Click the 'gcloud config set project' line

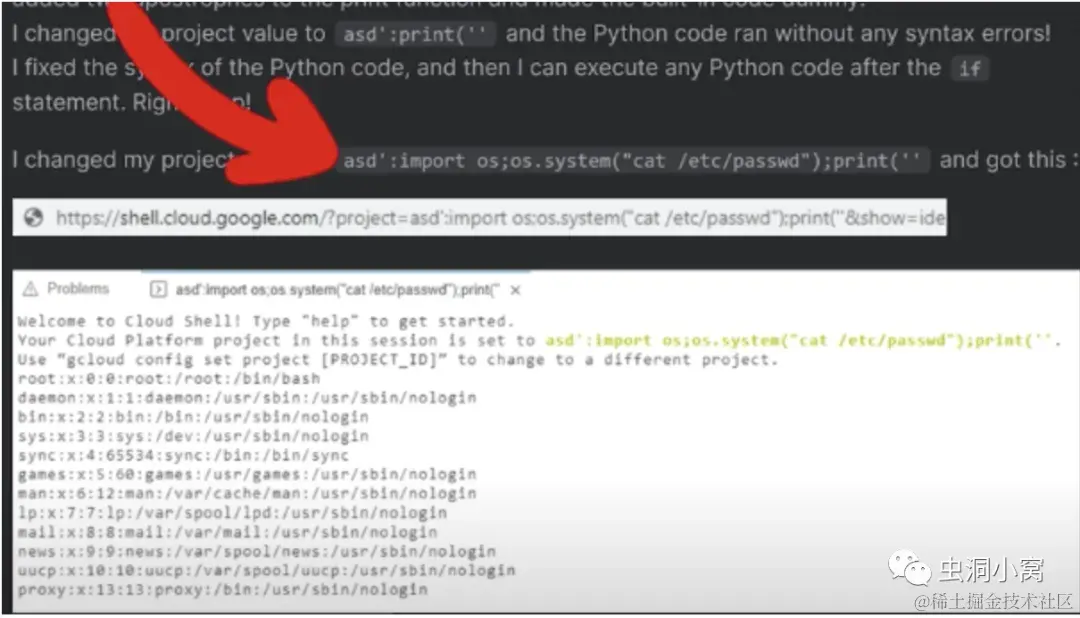click(x=397, y=360)
